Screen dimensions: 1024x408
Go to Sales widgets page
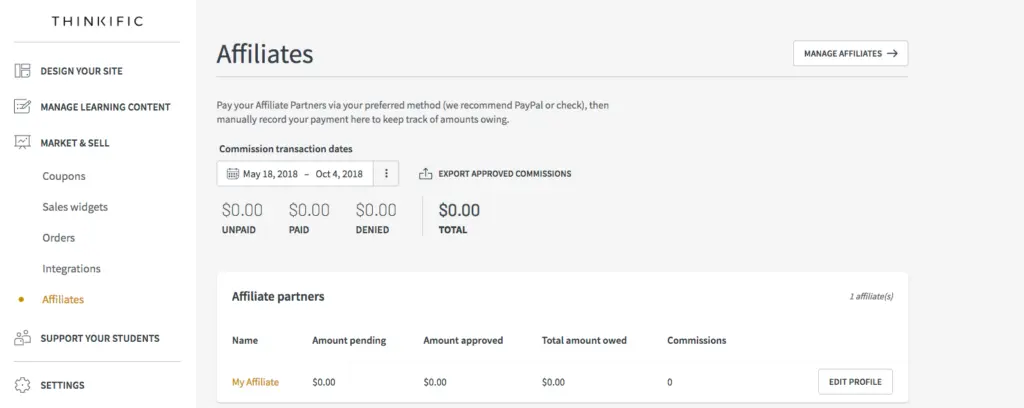tap(75, 207)
